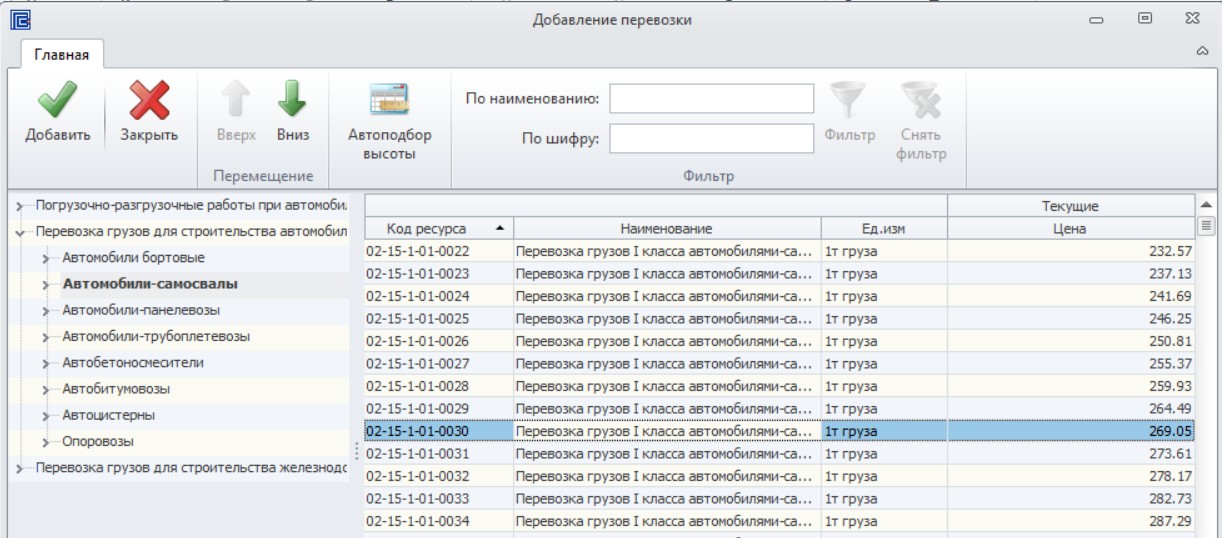
Task: Sort by the Код ресурса column header
Action: pos(439,228)
